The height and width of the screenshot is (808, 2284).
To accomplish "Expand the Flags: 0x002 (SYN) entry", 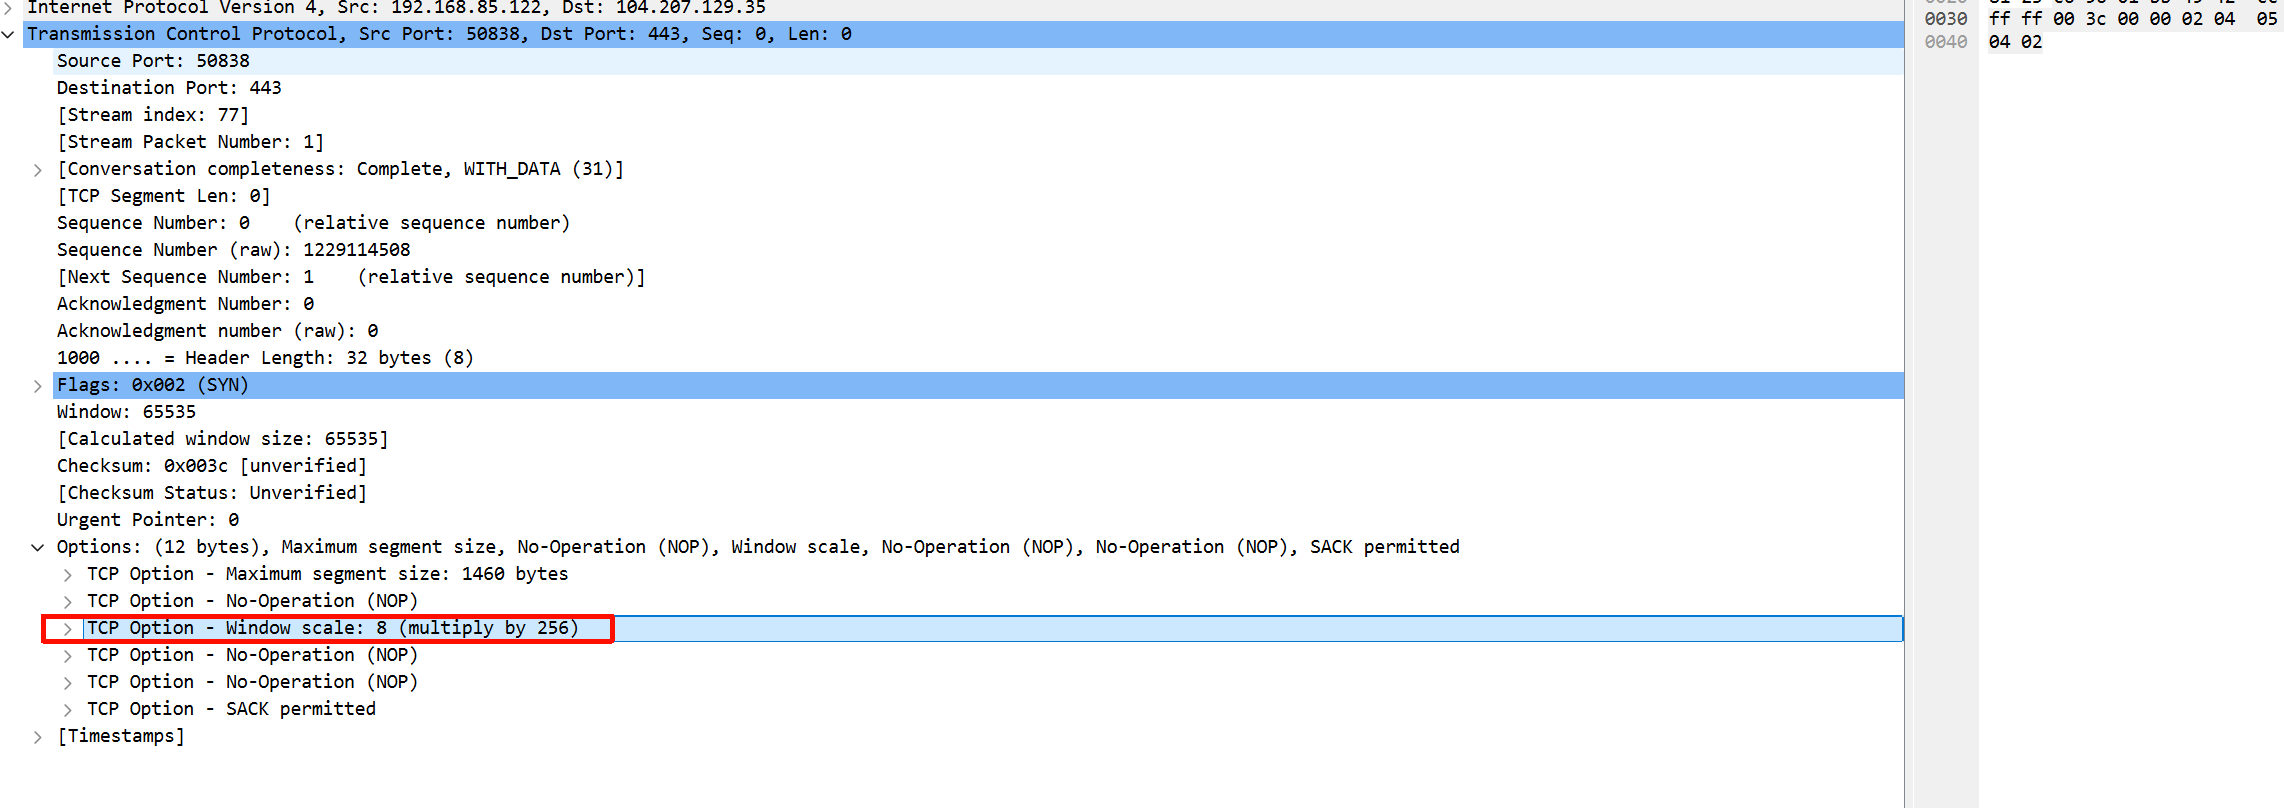I will (38, 386).
